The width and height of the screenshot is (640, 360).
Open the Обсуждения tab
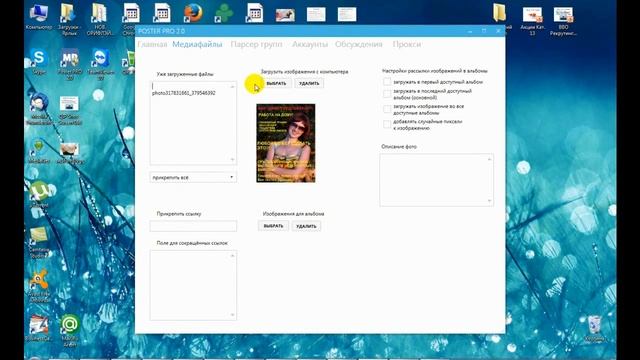point(359,44)
